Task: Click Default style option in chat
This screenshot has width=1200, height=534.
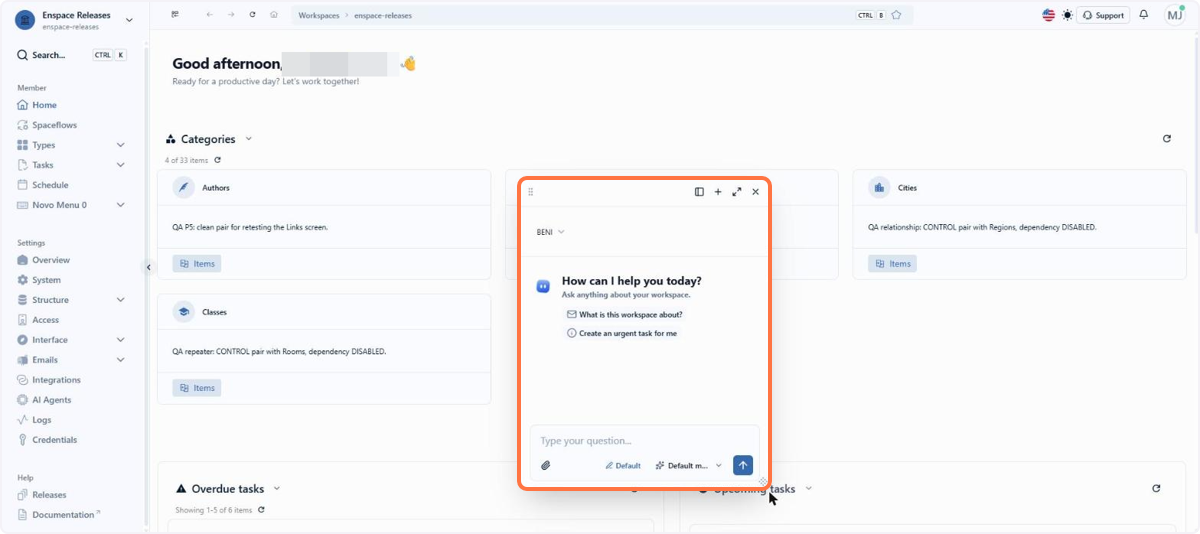Action: tap(623, 465)
